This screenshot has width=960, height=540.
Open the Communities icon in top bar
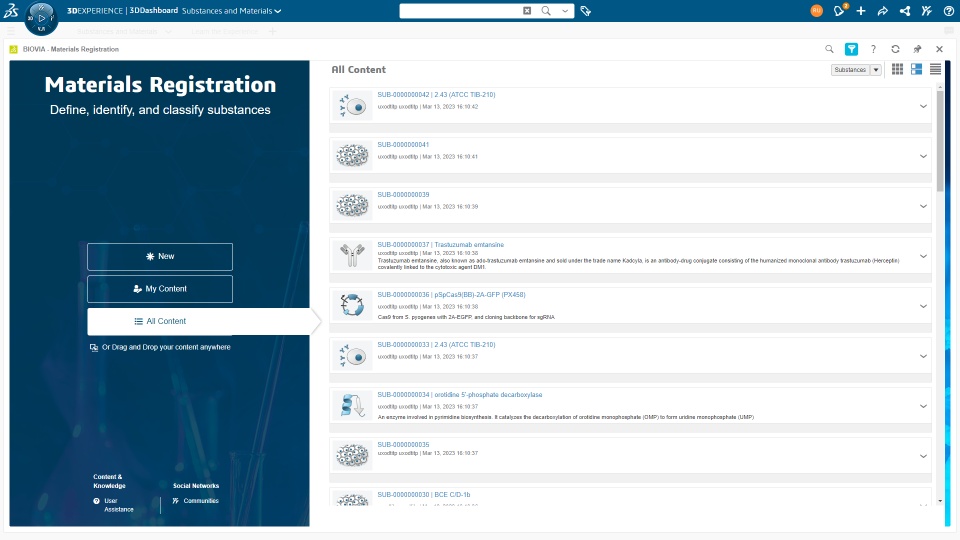click(926, 11)
